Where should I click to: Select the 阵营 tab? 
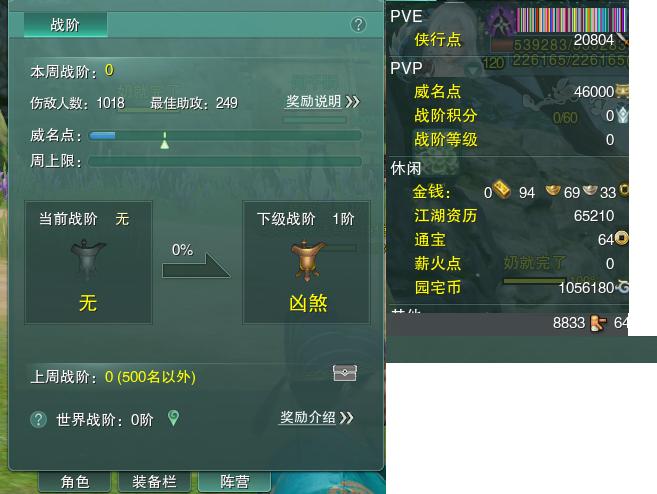235,481
